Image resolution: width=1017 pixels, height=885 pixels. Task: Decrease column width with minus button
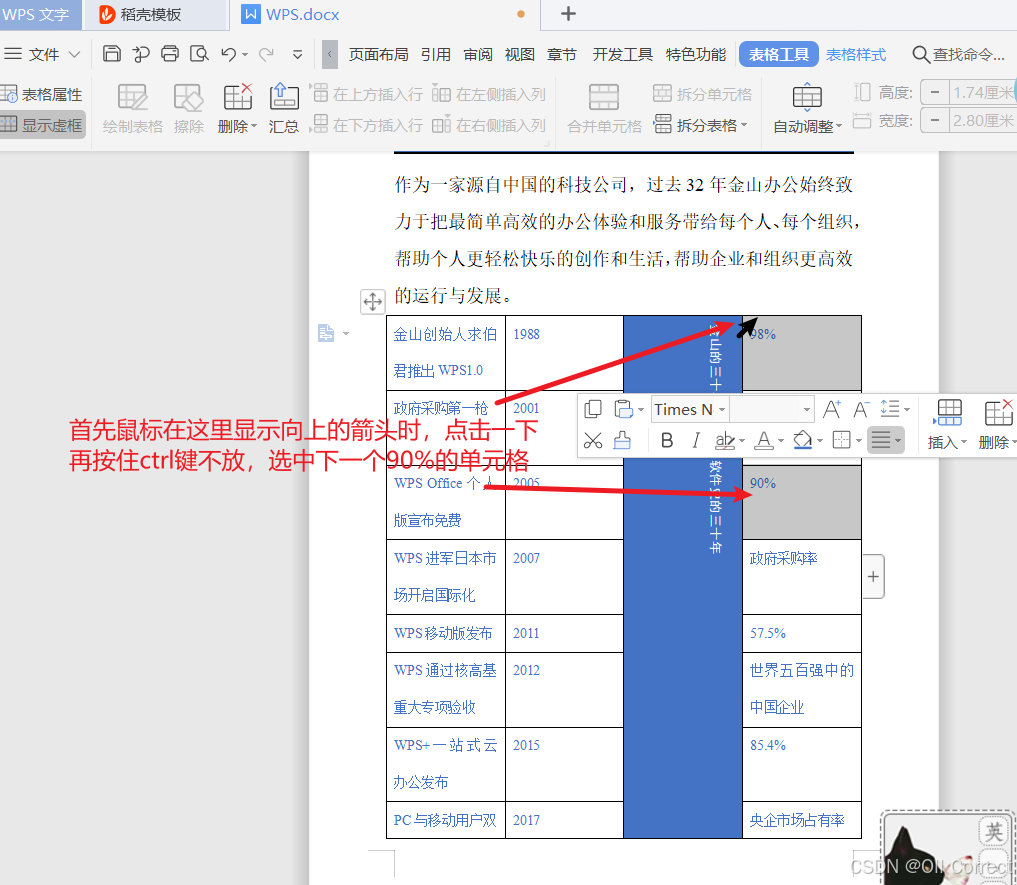pyautogui.click(x=935, y=120)
